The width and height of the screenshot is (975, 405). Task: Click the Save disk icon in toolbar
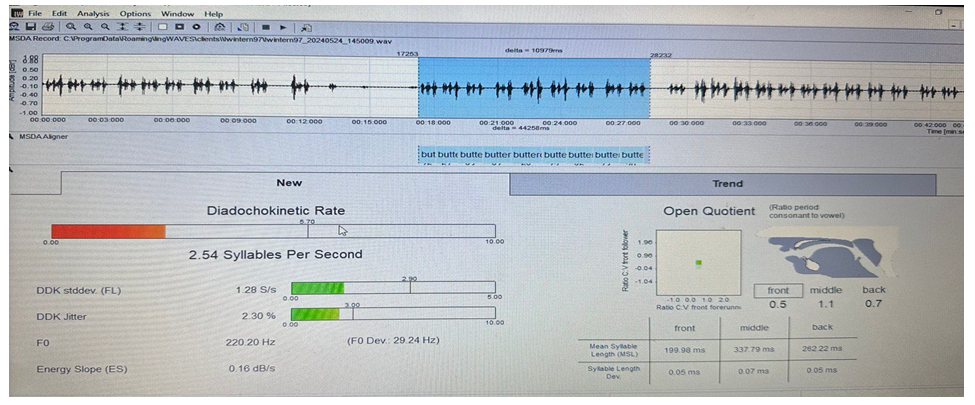click(x=32, y=27)
